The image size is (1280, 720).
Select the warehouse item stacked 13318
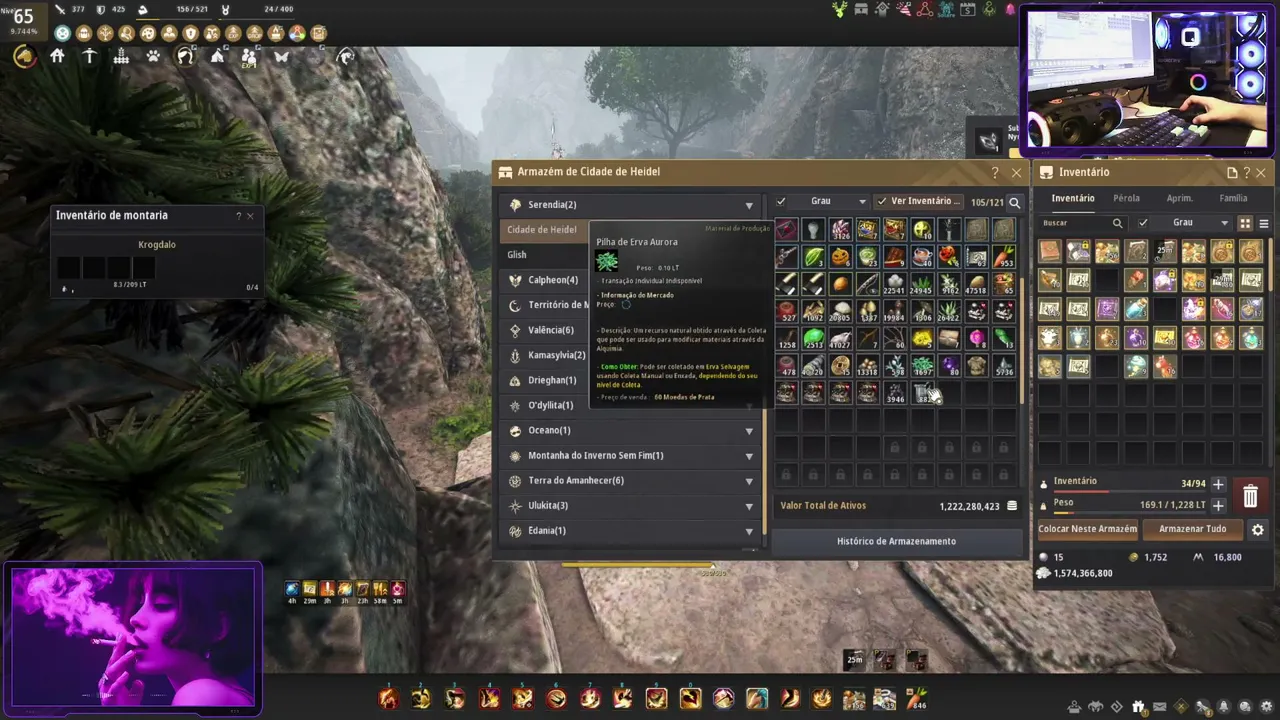(x=867, y=366)
